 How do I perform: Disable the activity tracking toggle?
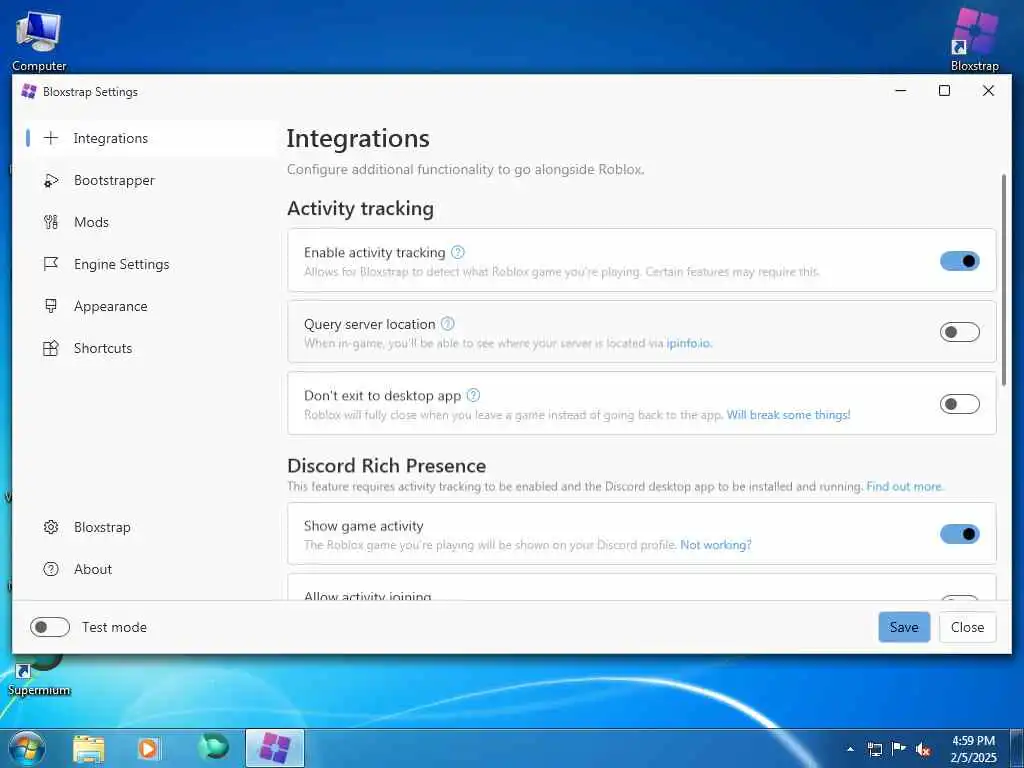click(x=959, y=261)
